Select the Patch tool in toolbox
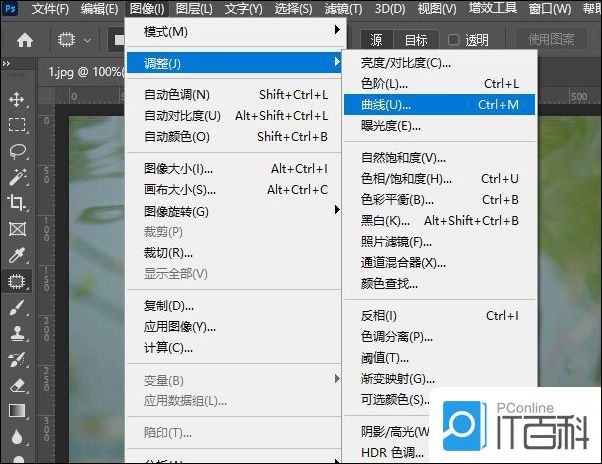Image resolution: width=602 pixels, height=464 pixels. 17,281
